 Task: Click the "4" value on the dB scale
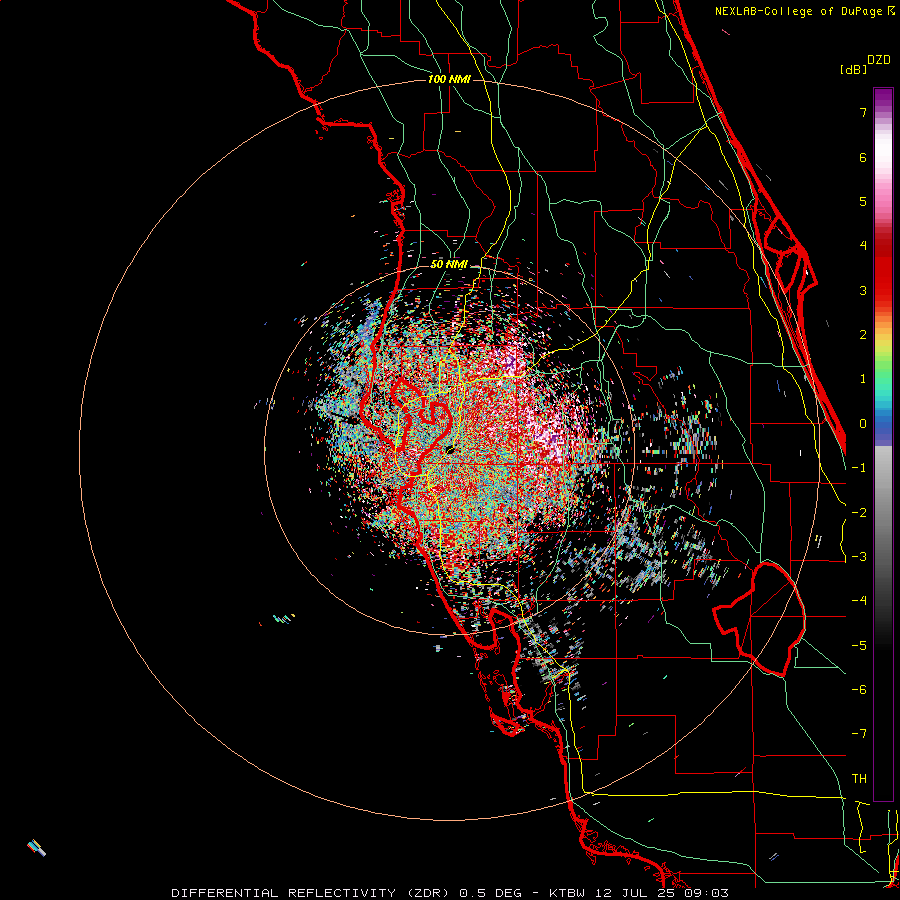click(x=863, y=246)
